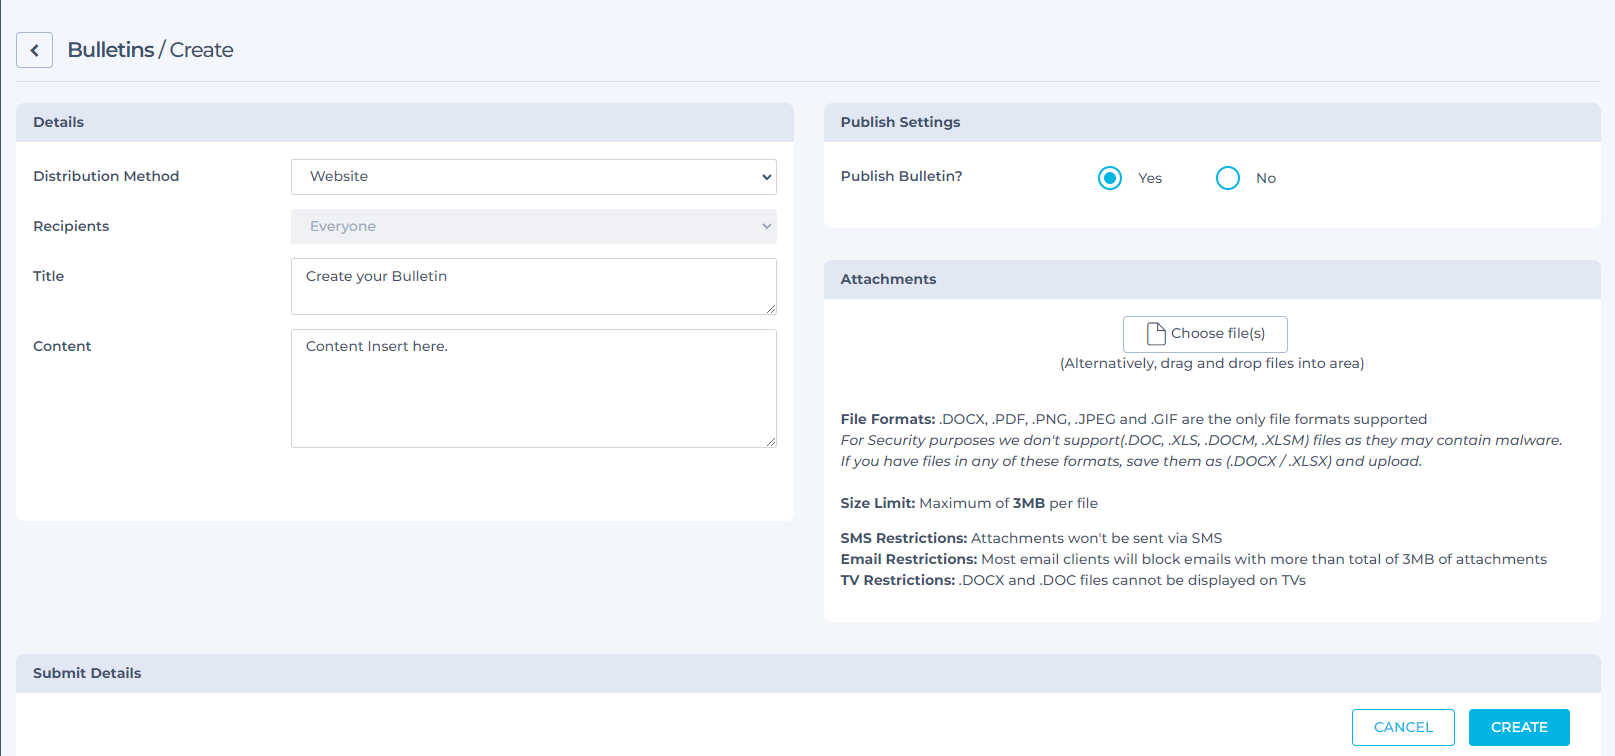Select Yes for Publish Bulletin
This screenshot has height=756, width=1615.
coord(1109,178)
